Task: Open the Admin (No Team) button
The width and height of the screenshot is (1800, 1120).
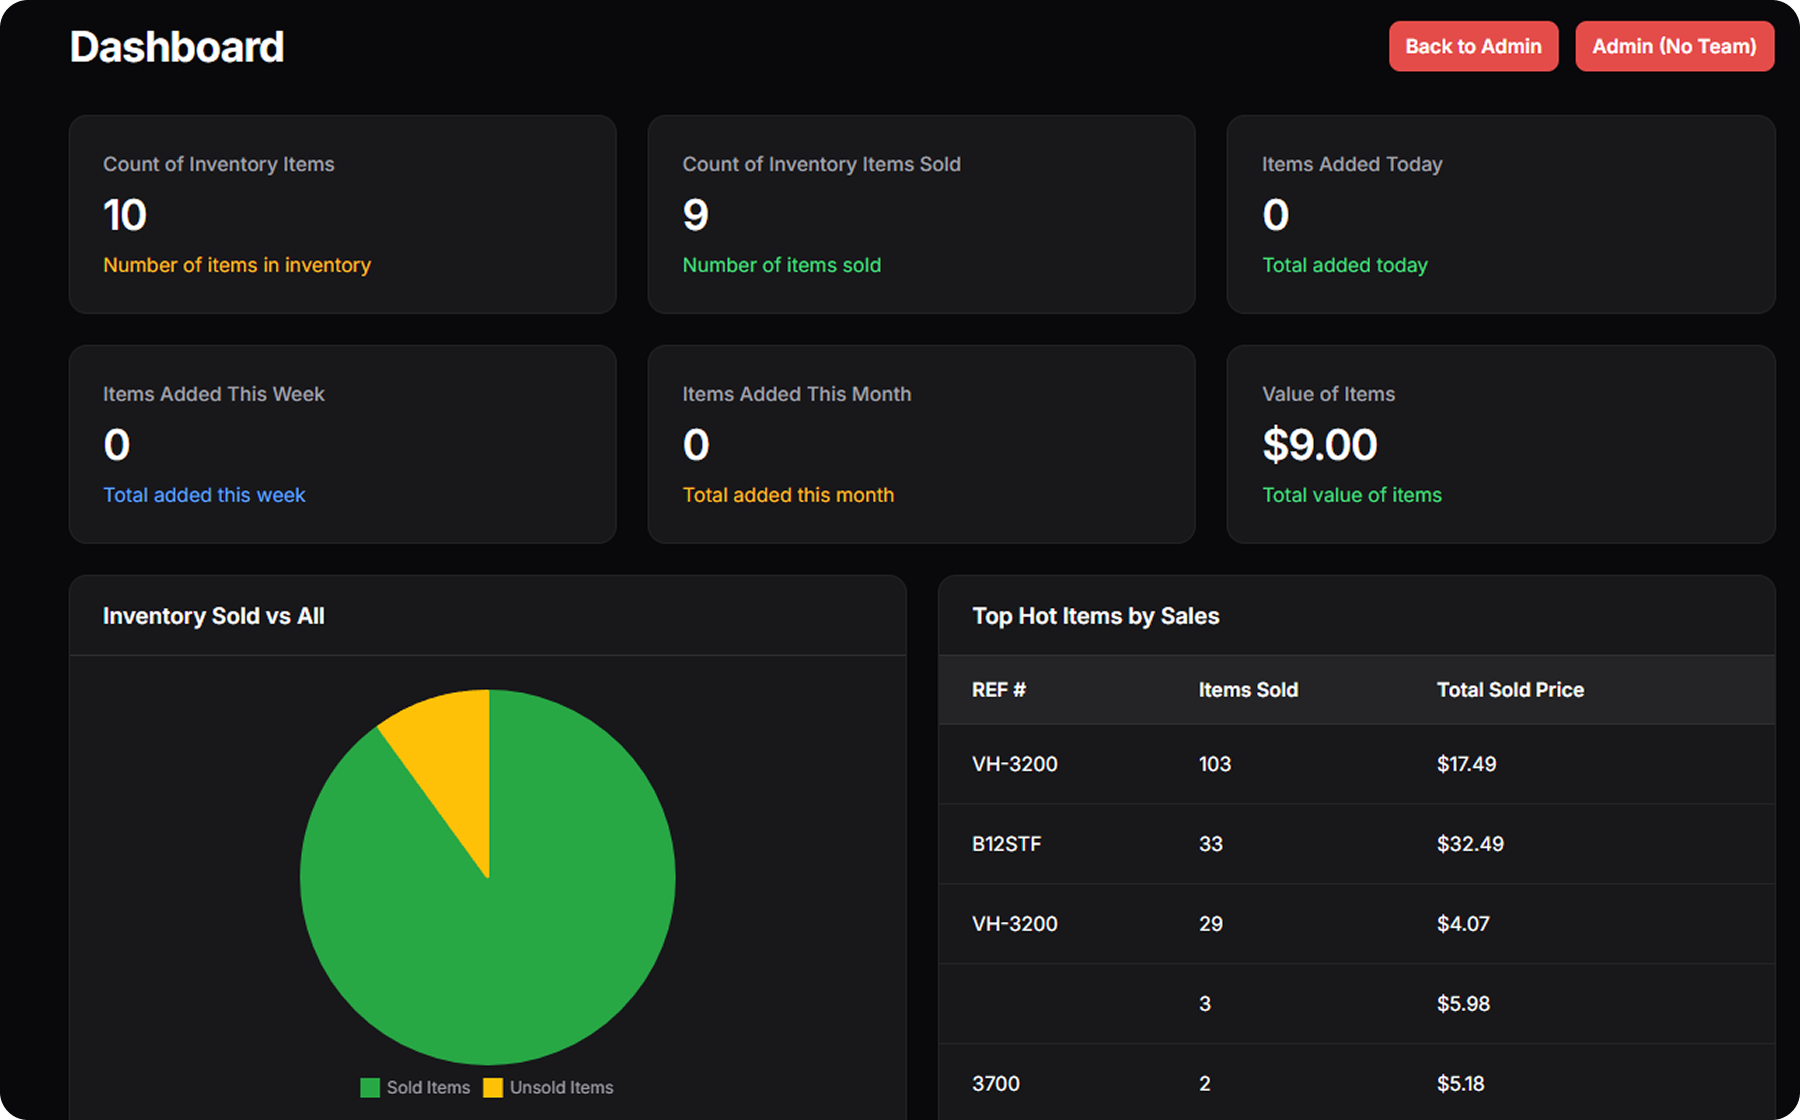Action: (1674, 46)
